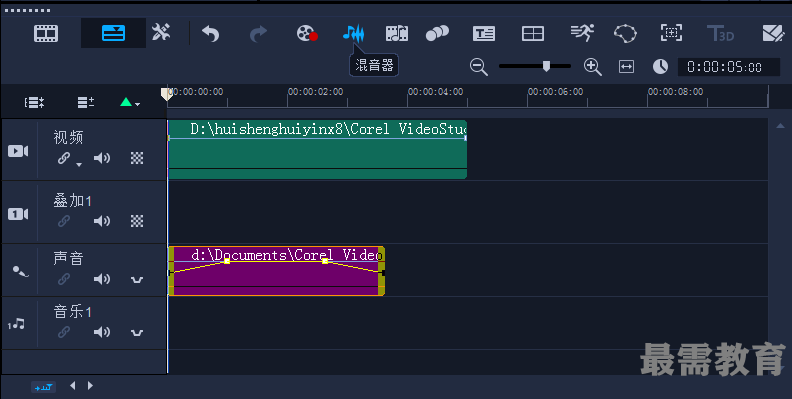Click ruler at 00:00:08:00
This screenshot has width=792, height=399.
[675, 92]
